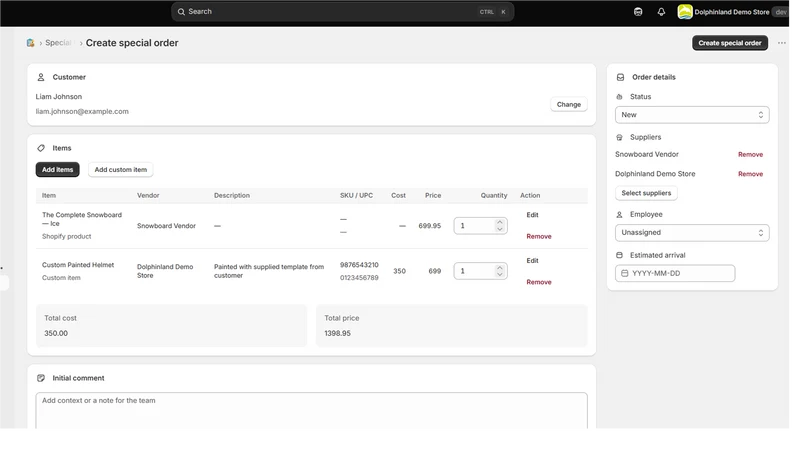Screen dimensions: 800x450
Task: Focus the top Search field
Action: 342,12
